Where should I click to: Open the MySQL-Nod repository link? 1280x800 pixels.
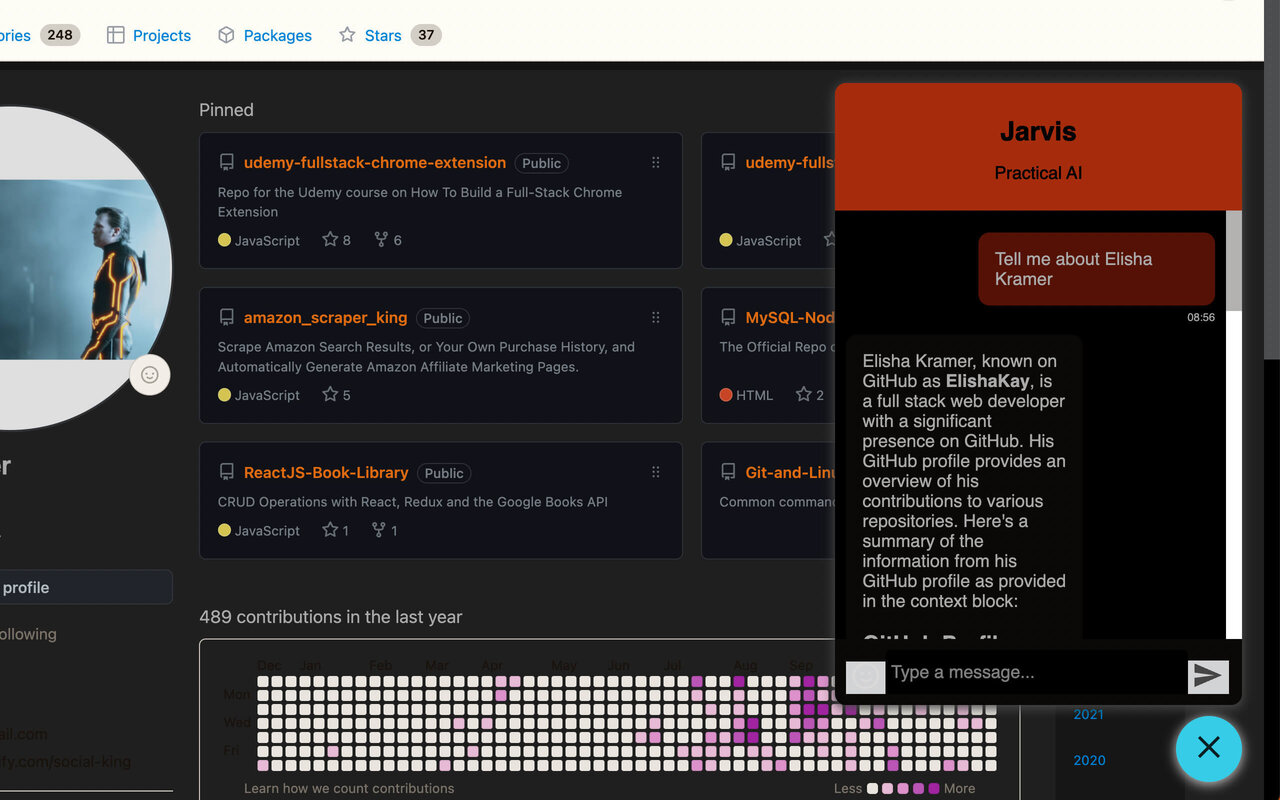pos(789,318)
